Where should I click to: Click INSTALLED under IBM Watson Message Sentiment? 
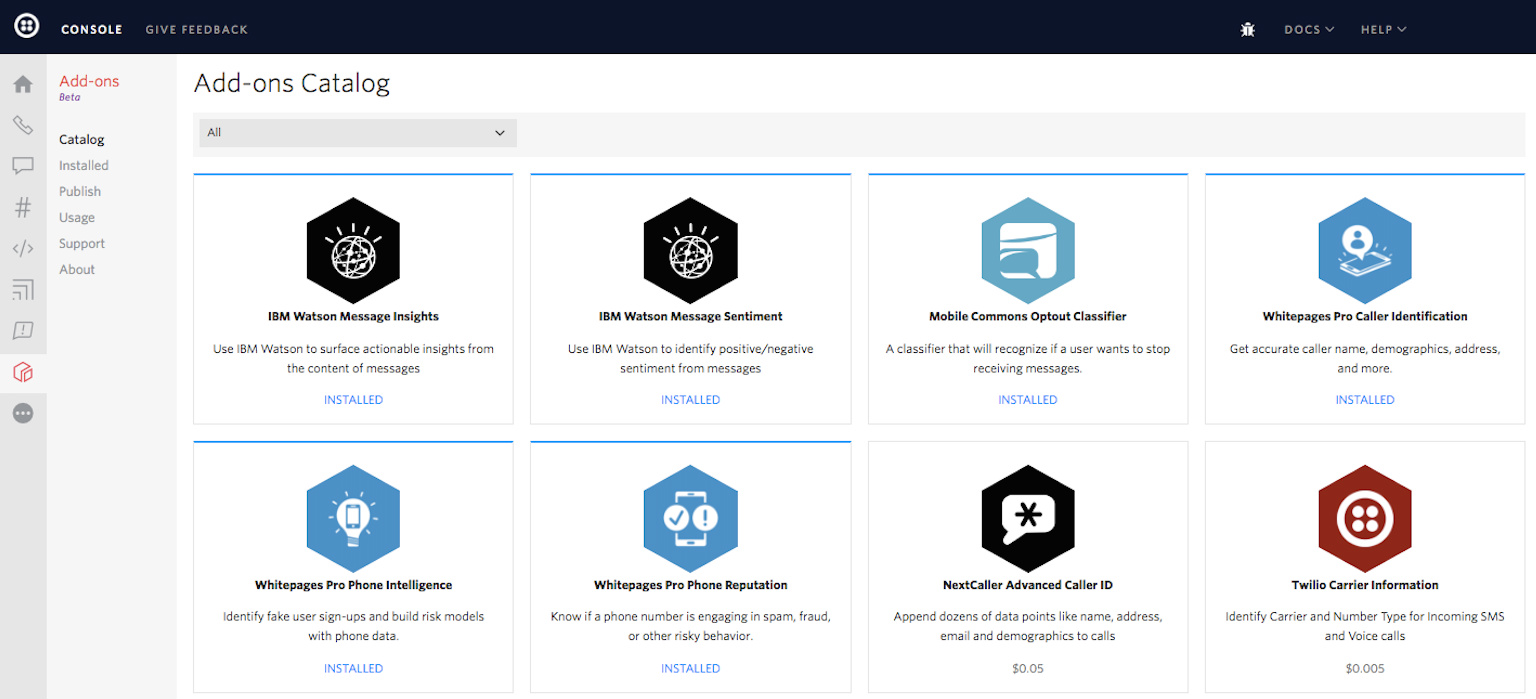click(691, 400)
